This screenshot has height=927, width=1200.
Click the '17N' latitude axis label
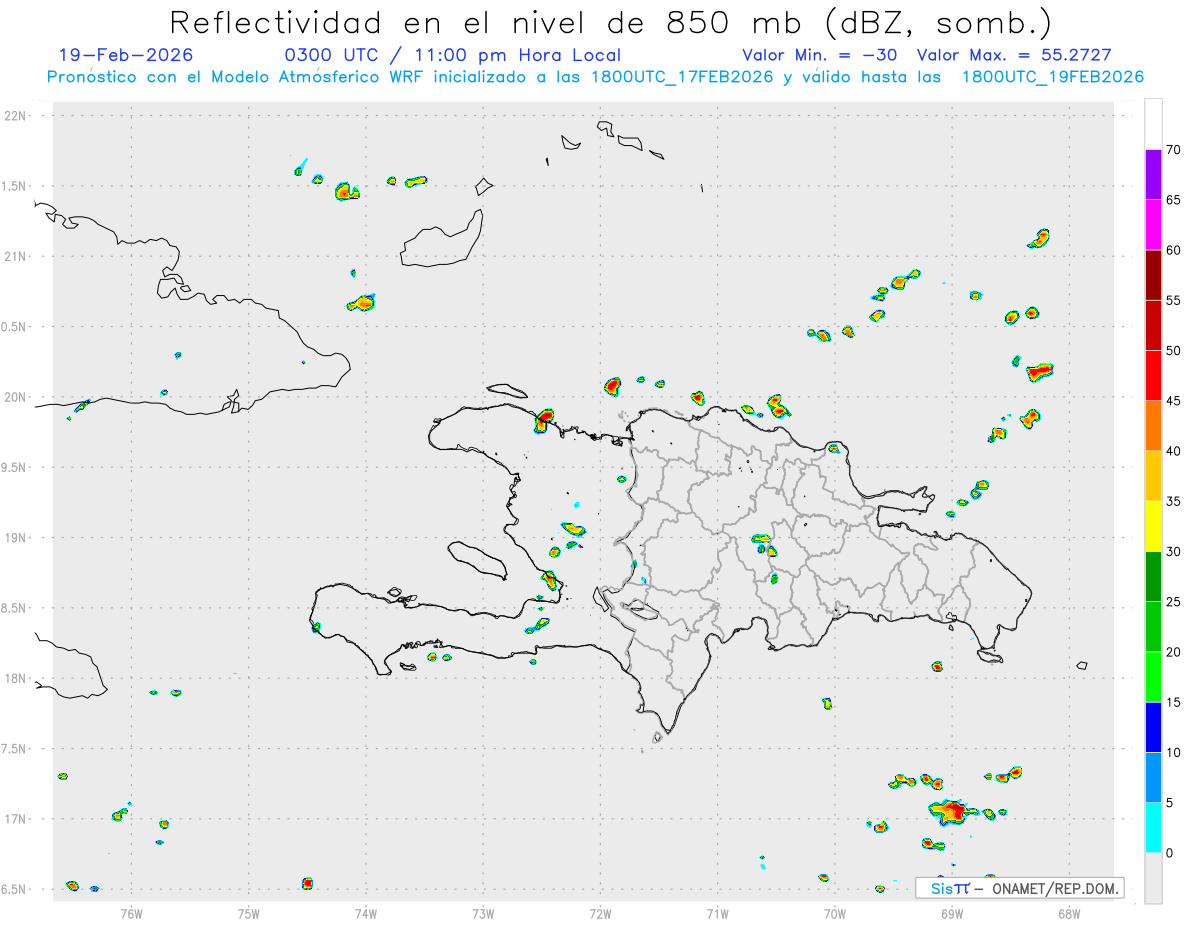(16, 819)
